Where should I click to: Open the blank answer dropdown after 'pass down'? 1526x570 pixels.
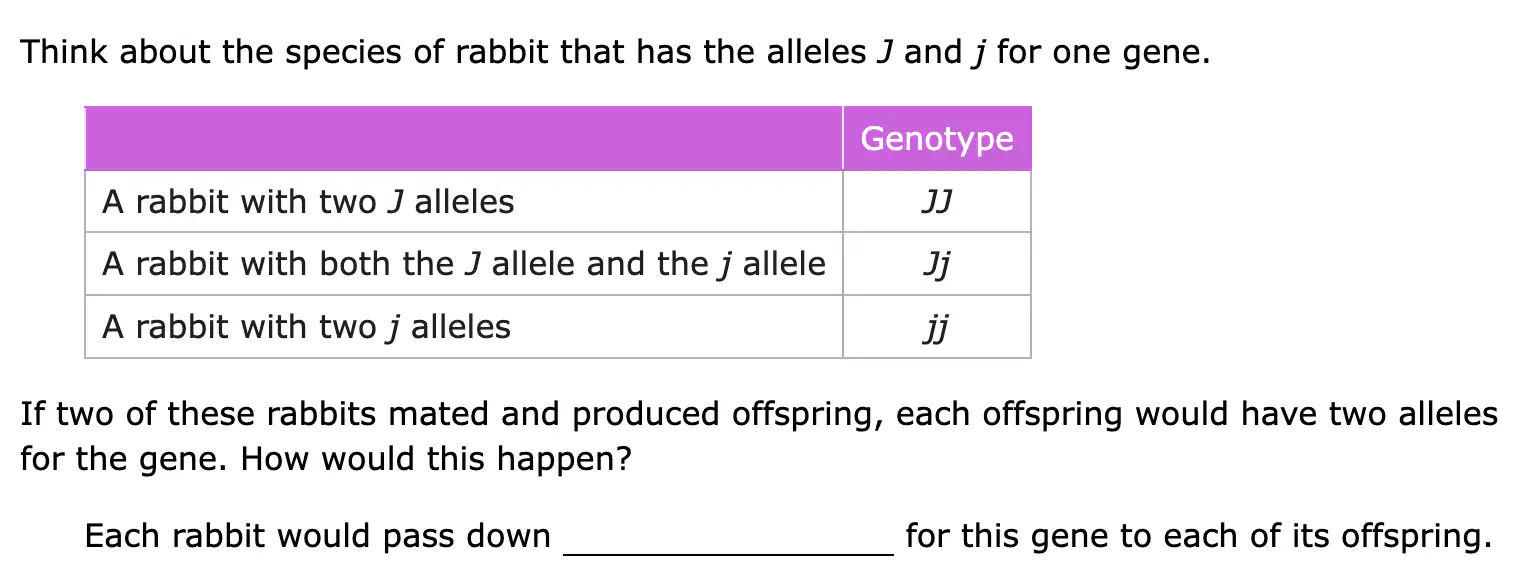(729, 538)
